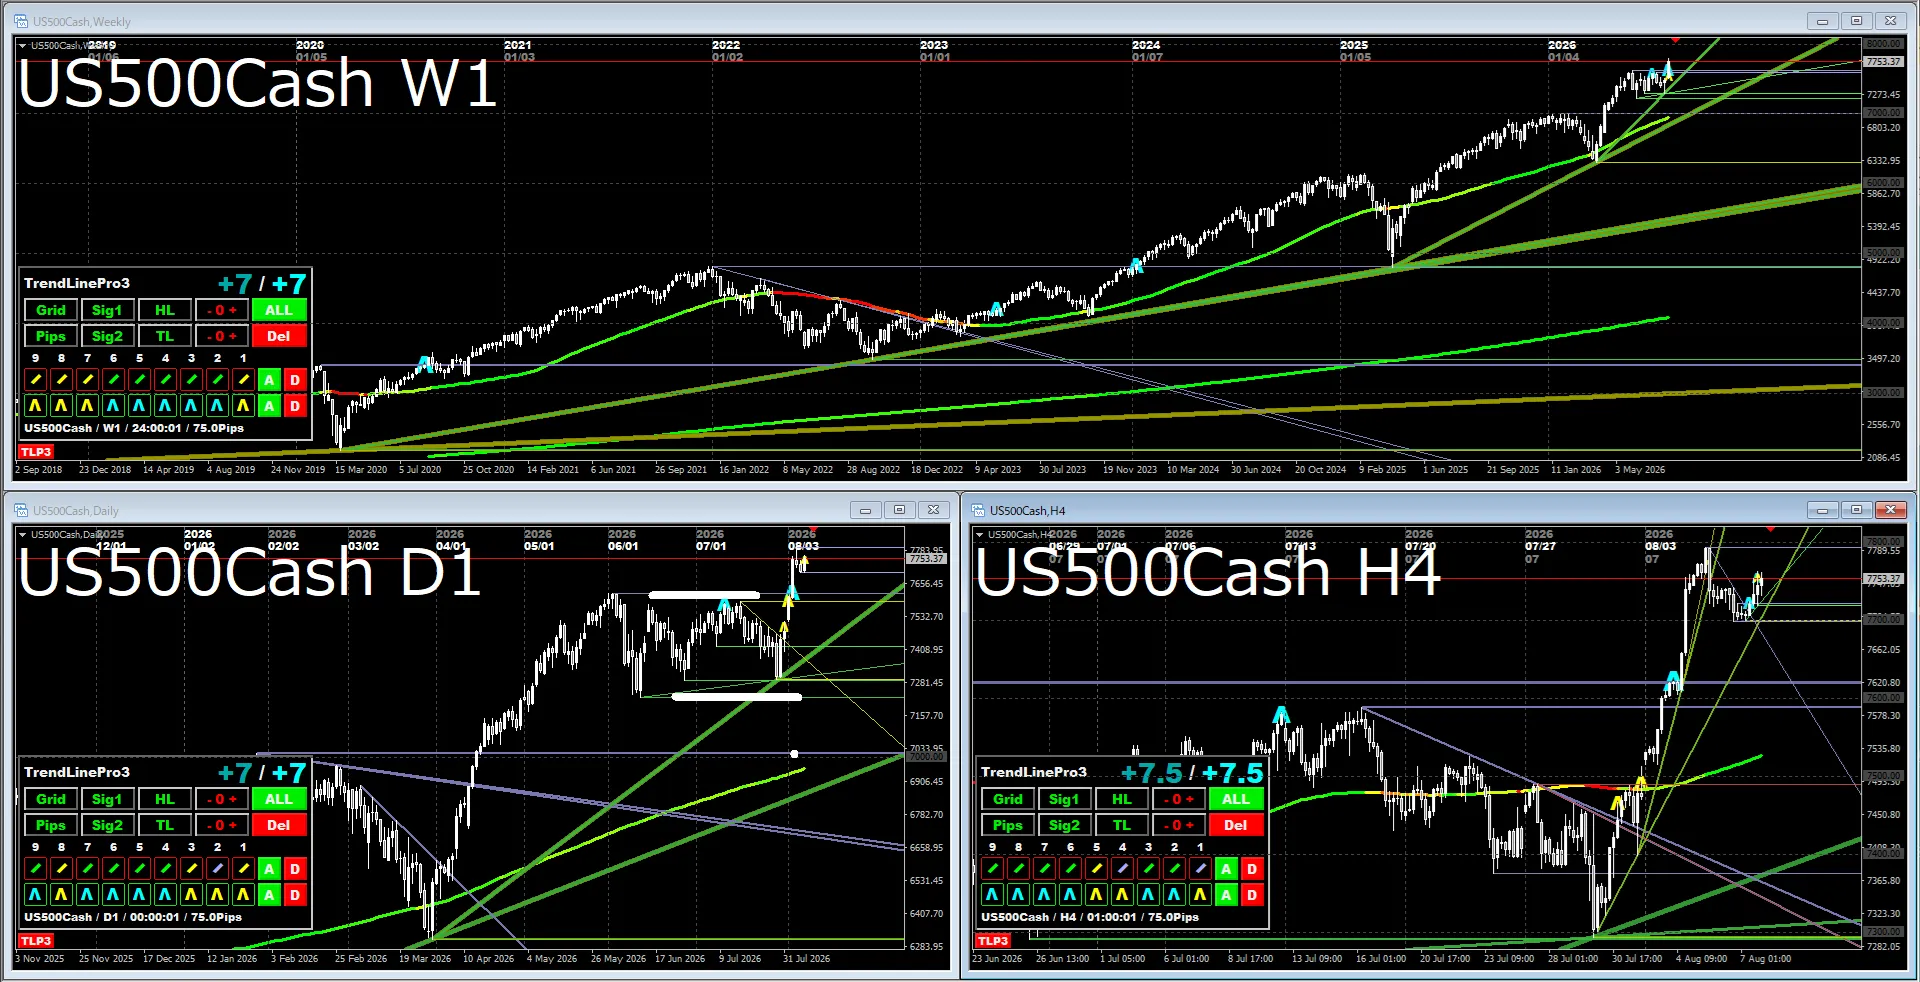Click HL row '- 0 +' stepper in W1 panel
The height and width of the screenshot is (982, 1920).
click(222, 310)
